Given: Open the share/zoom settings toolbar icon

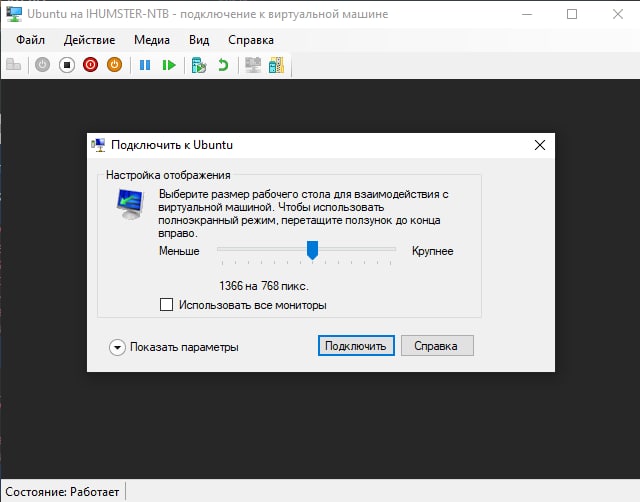Looking at the screenshot, I should 276,65.
